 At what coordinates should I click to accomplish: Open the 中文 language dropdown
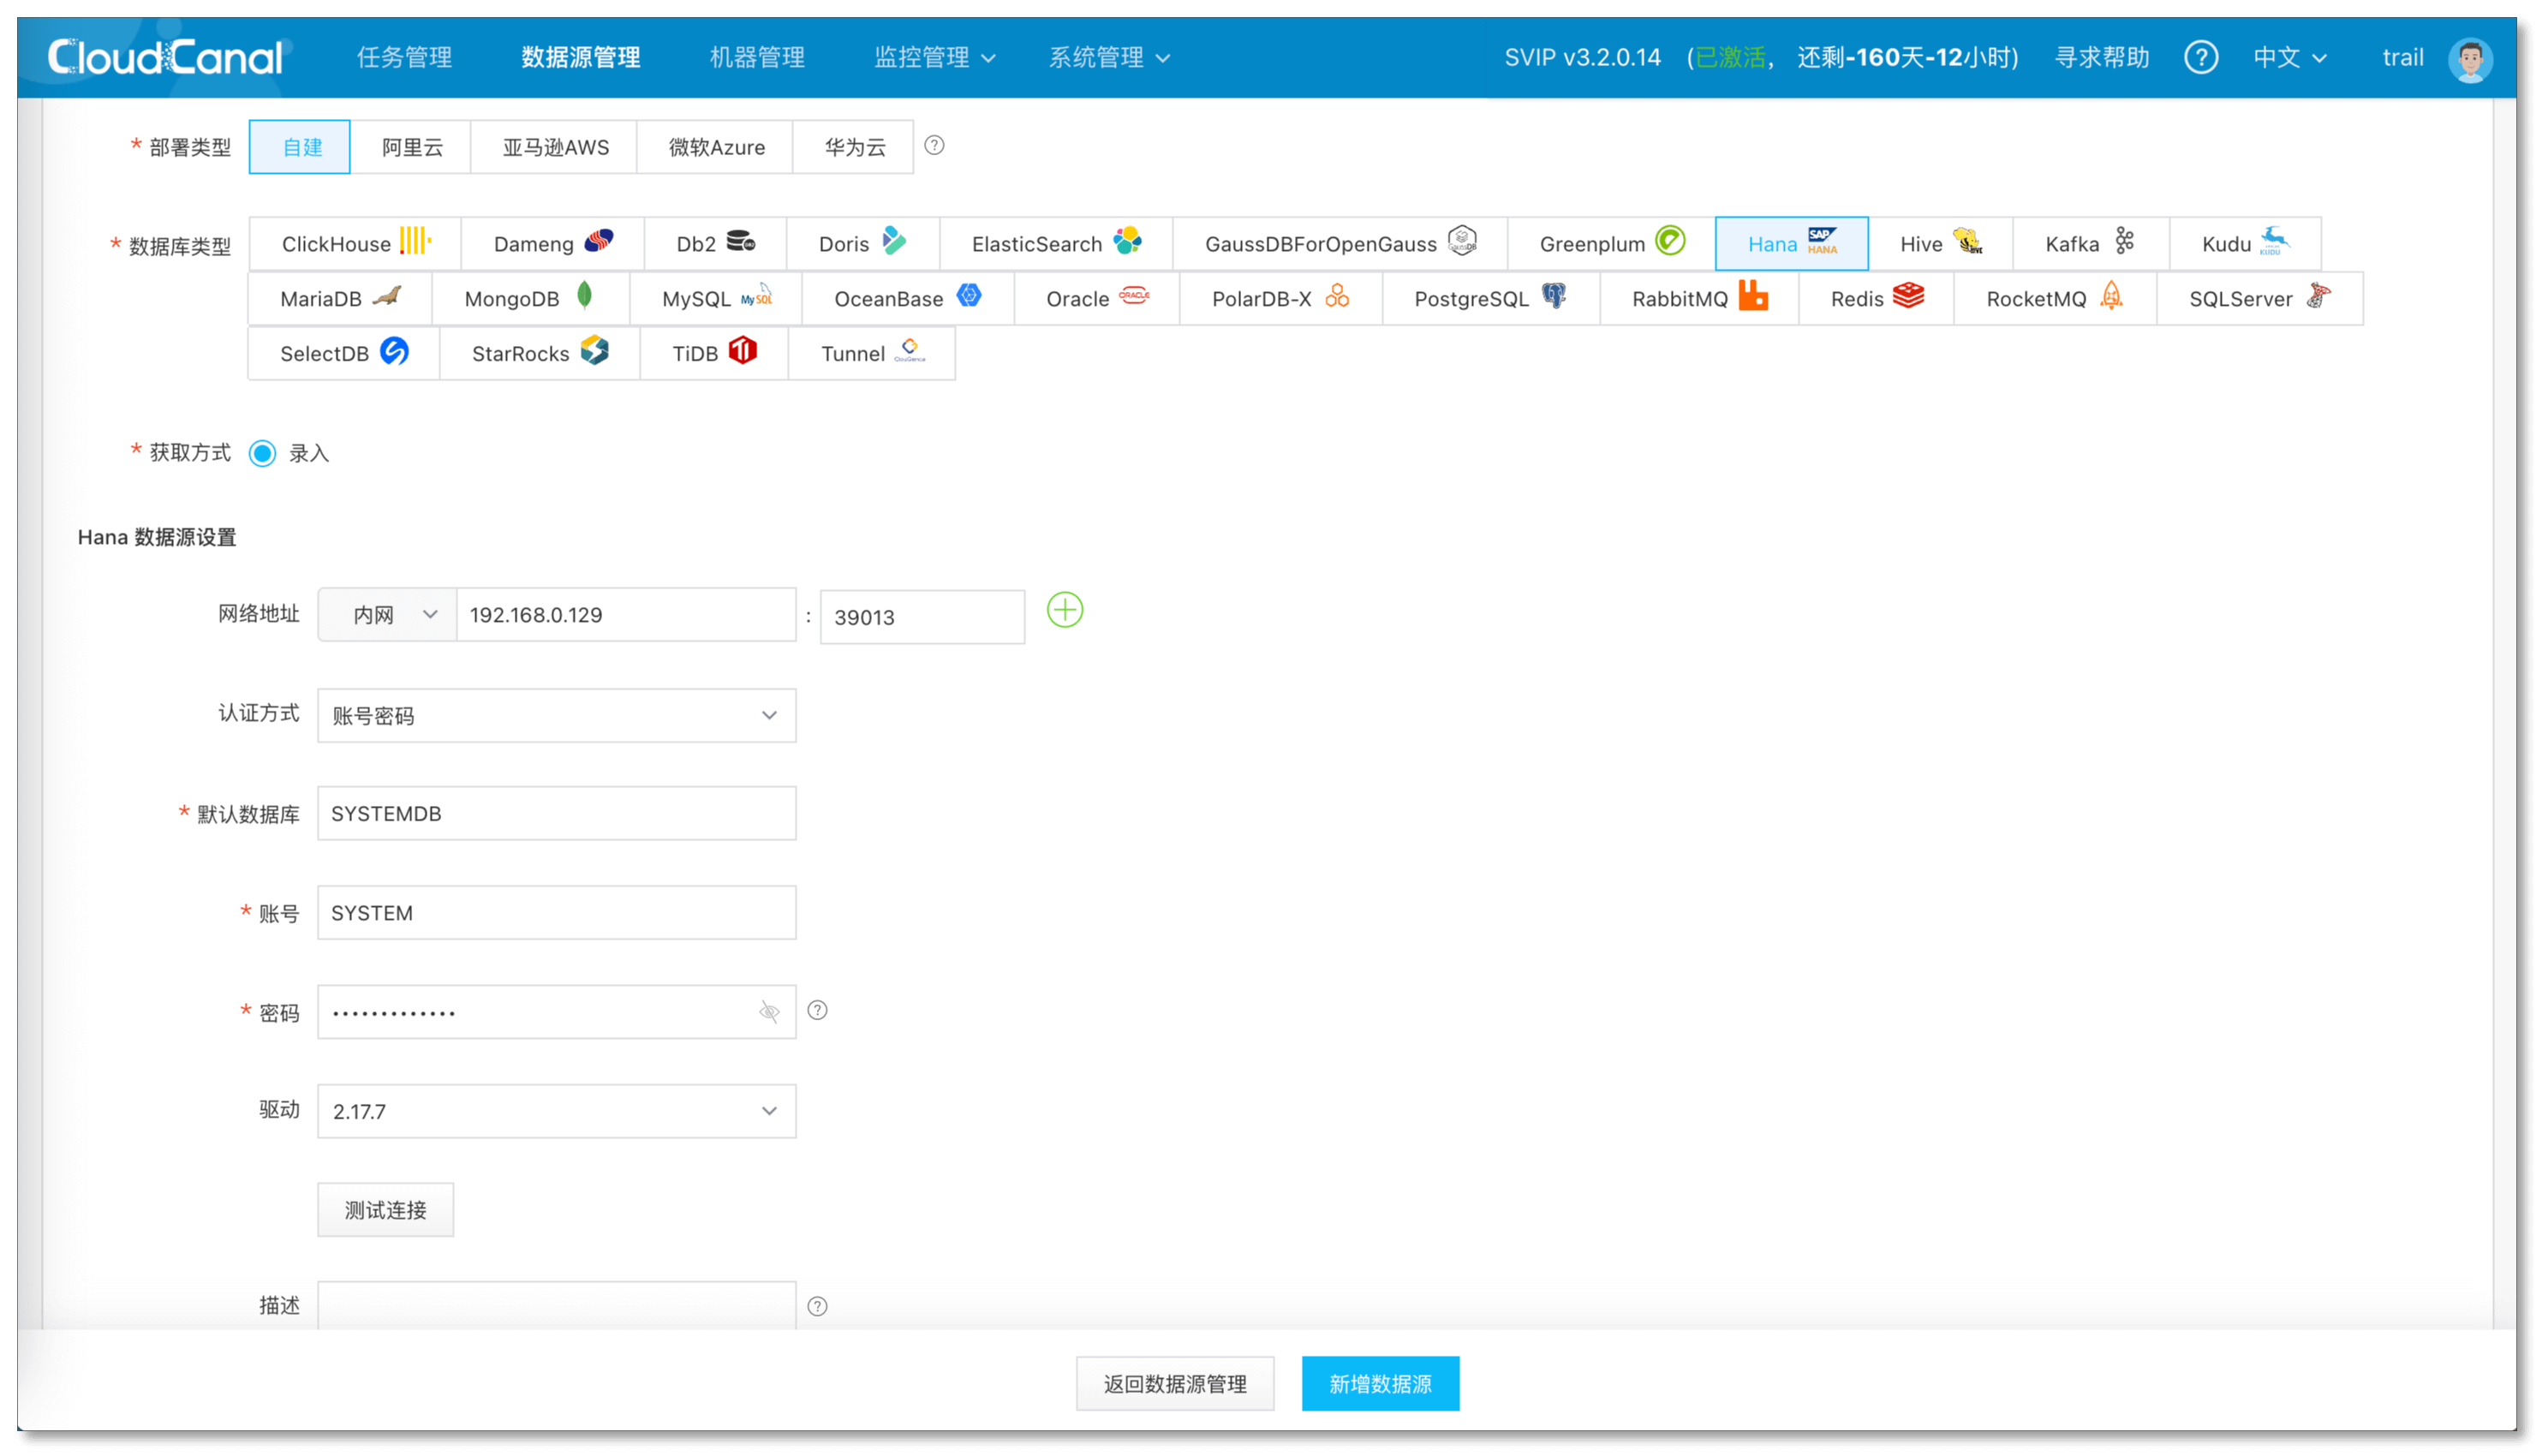(x=2289, y=57)
